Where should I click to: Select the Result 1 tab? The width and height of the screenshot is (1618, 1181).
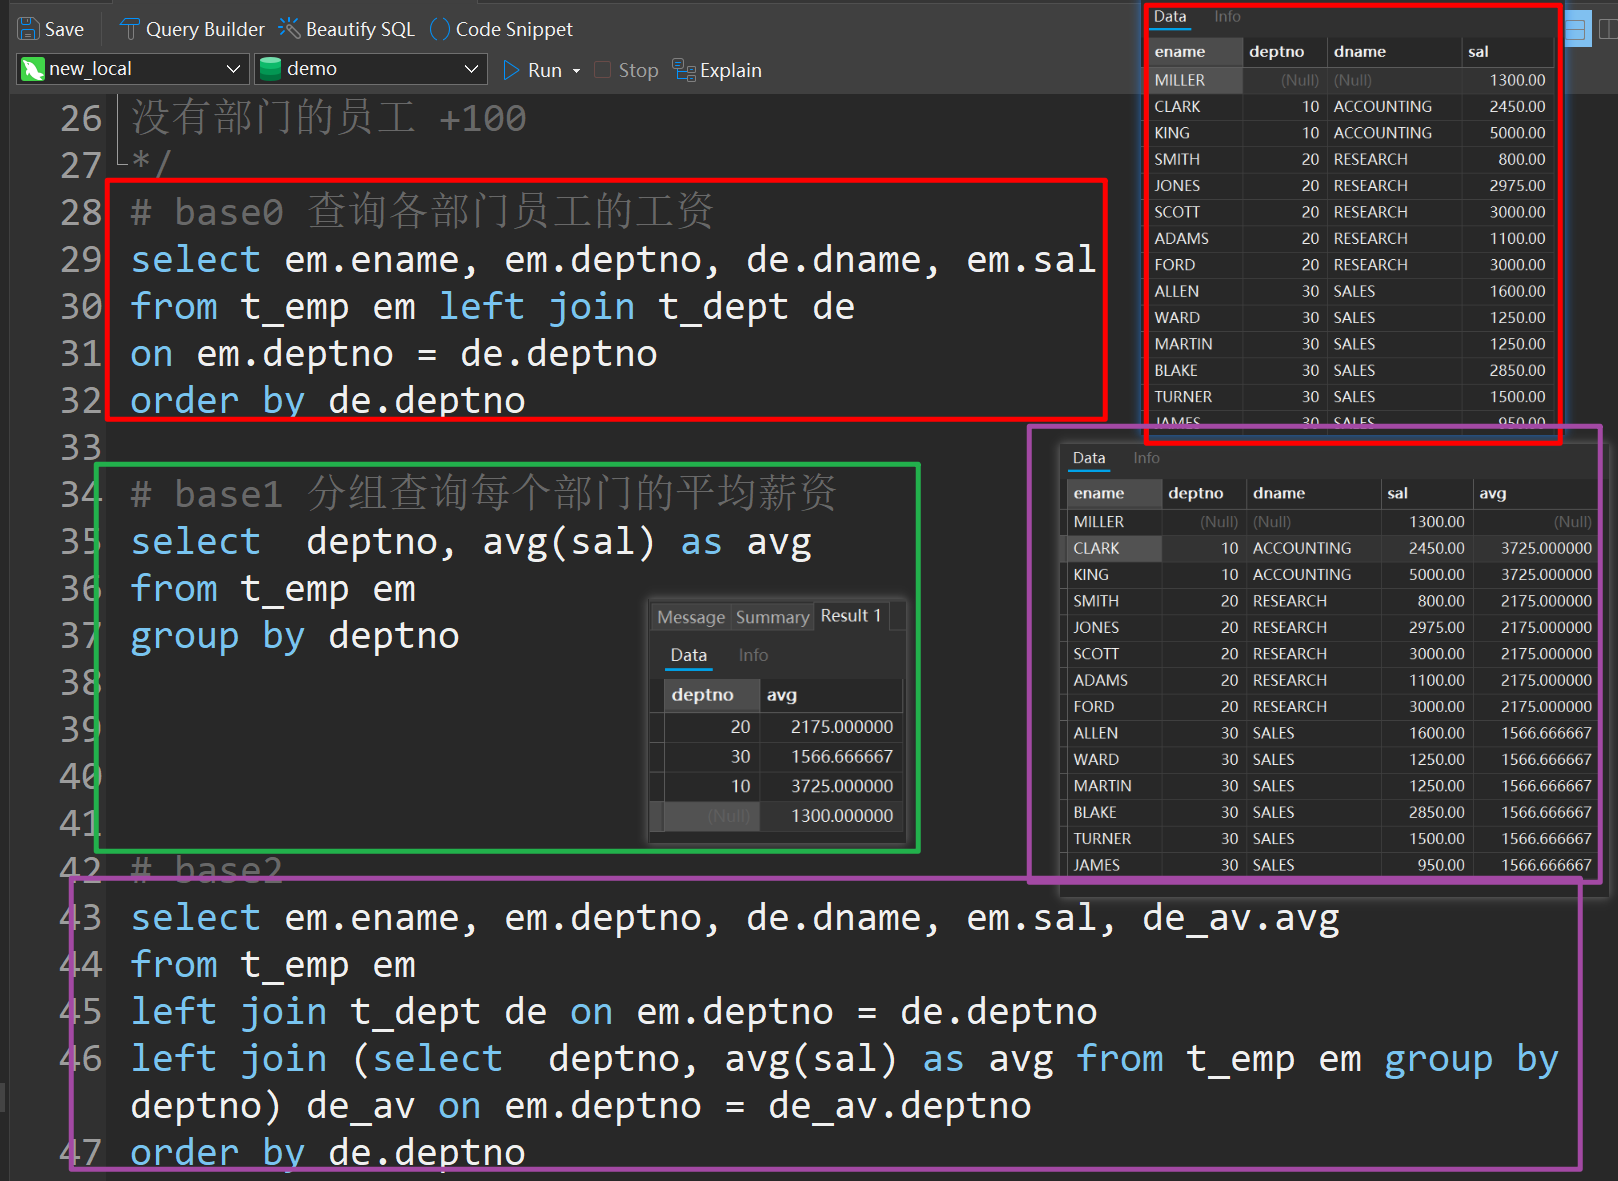pyautogui.click(x=851, y=616)
